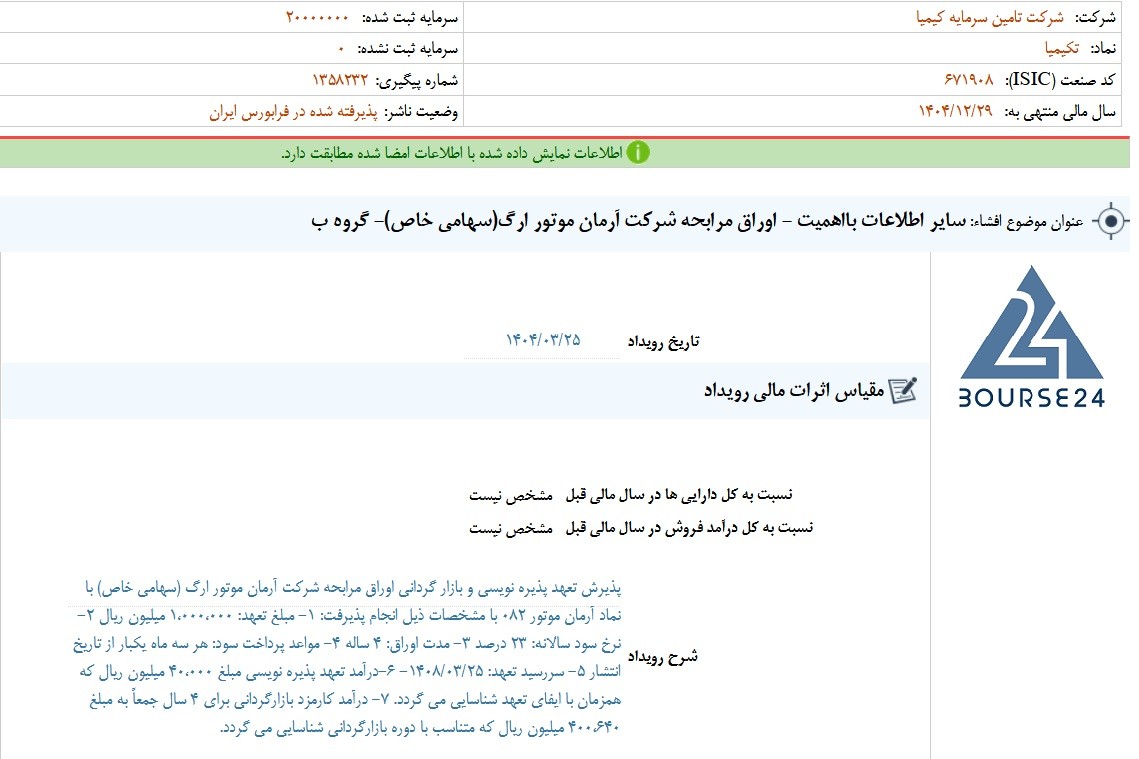
Task: Click مشخص نیست value for total assets ratio
Action: point(511,495)
